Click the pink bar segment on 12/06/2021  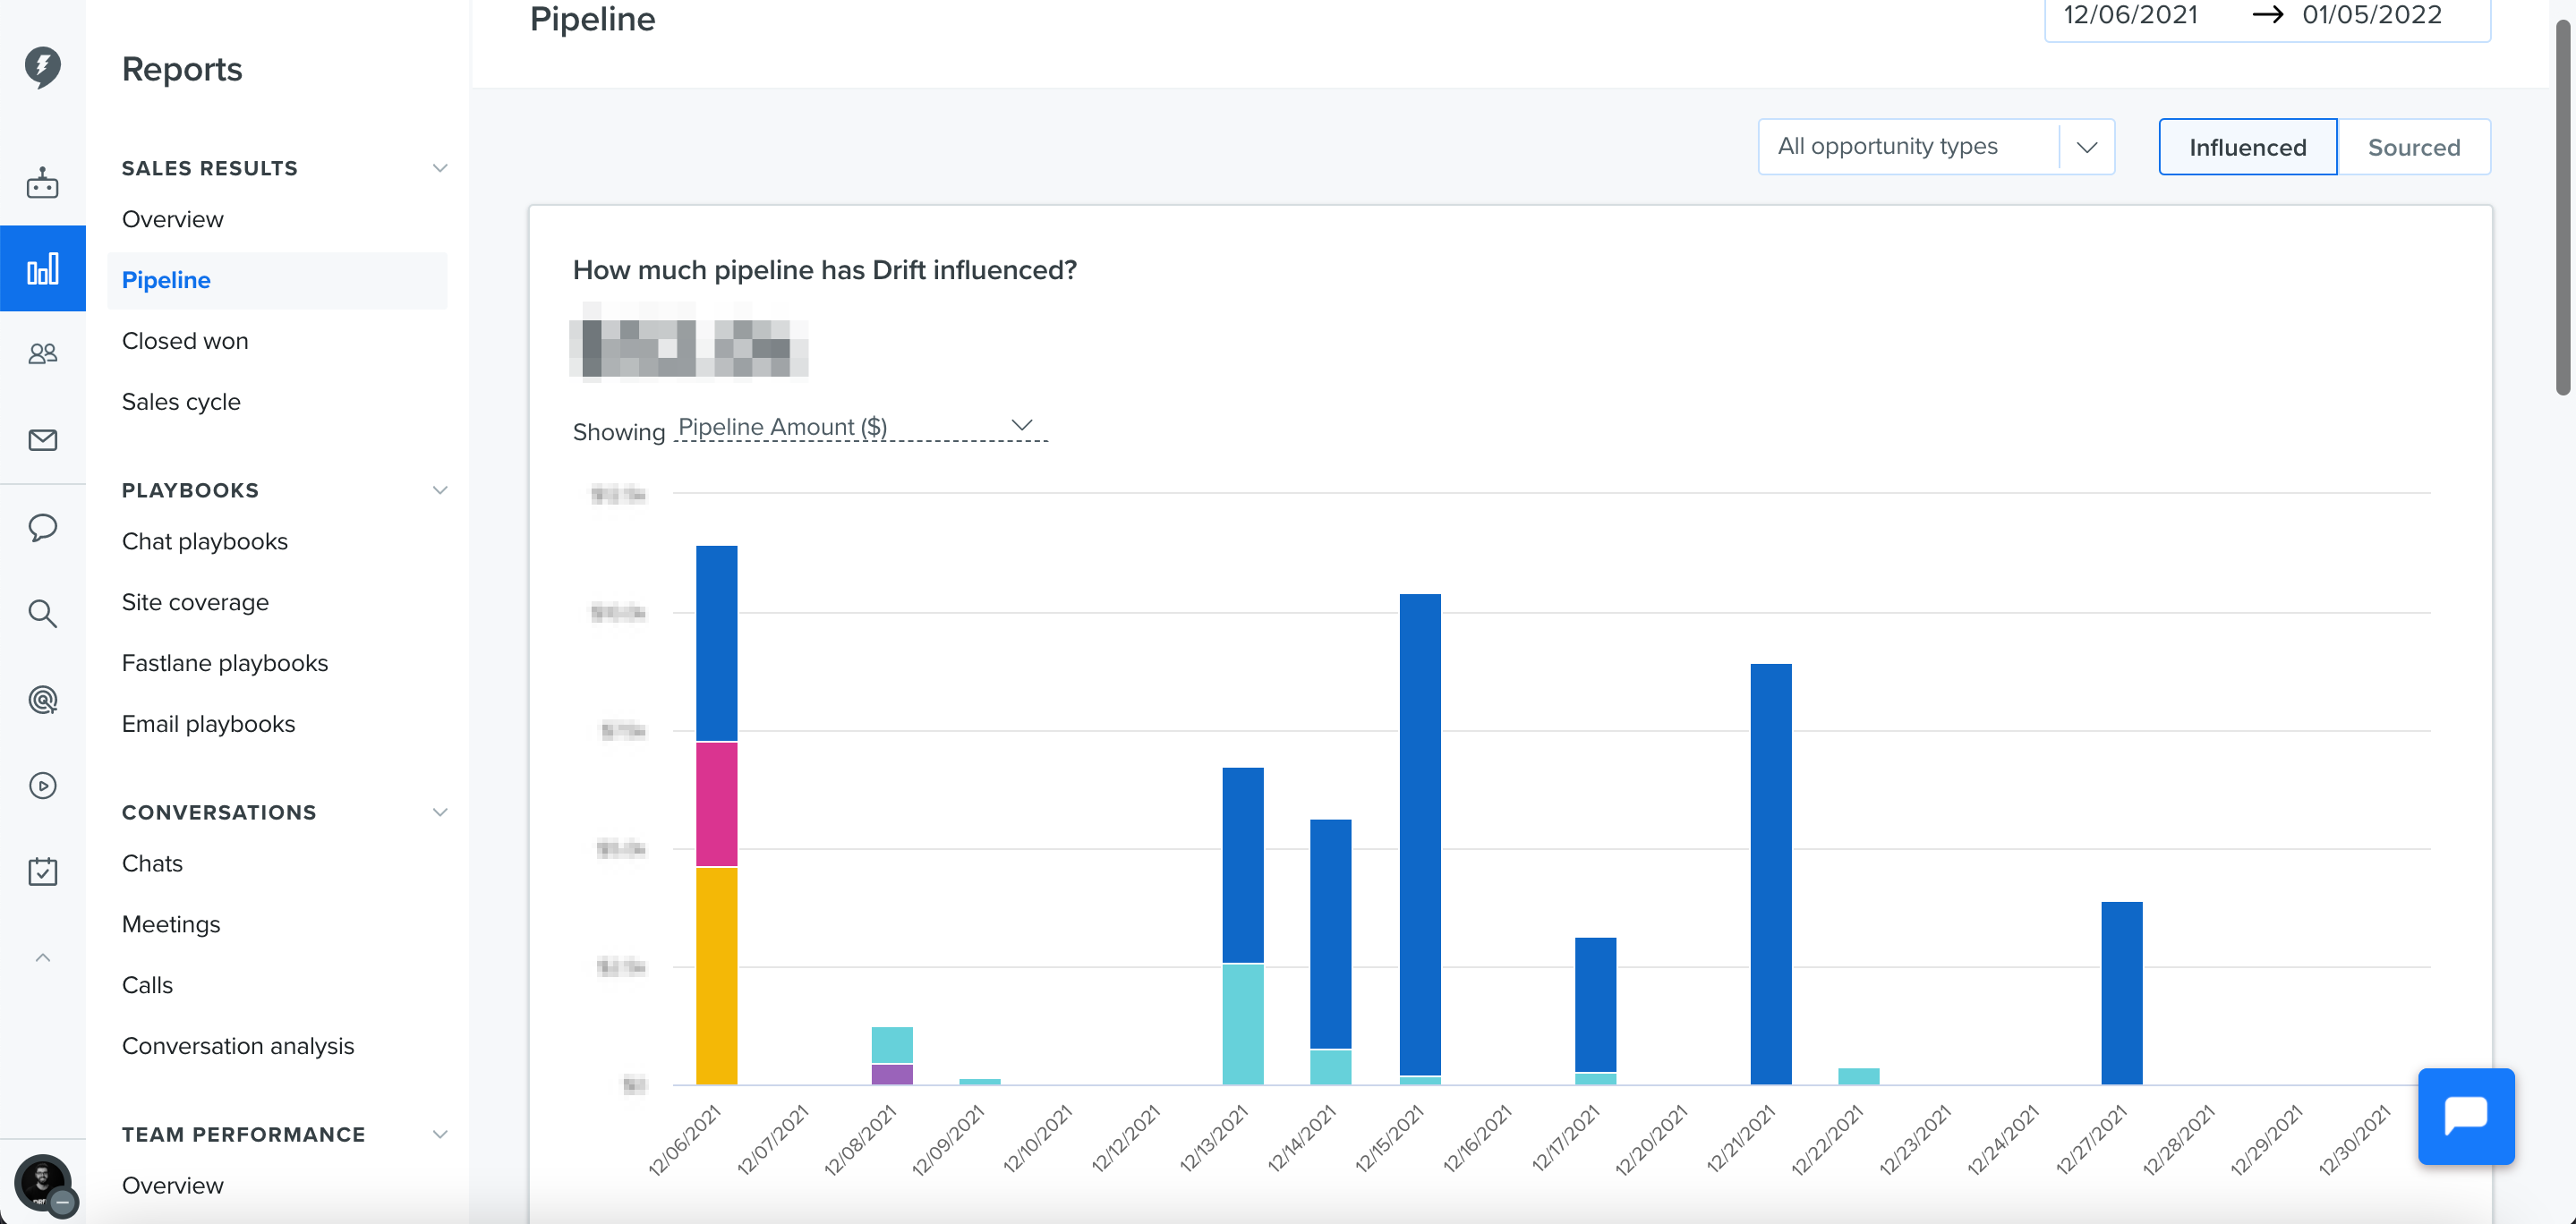tap(716, 804)
